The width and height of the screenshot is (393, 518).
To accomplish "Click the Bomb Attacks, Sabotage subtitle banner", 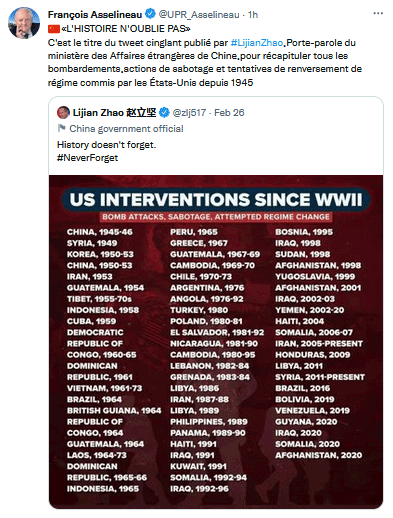I will click(x=216, y=217).
